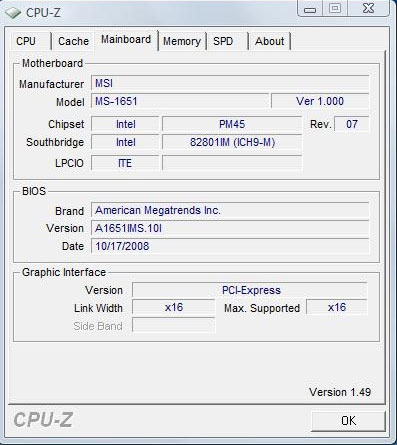Click the OK button
397x445 pixels.
coord(348,421)
